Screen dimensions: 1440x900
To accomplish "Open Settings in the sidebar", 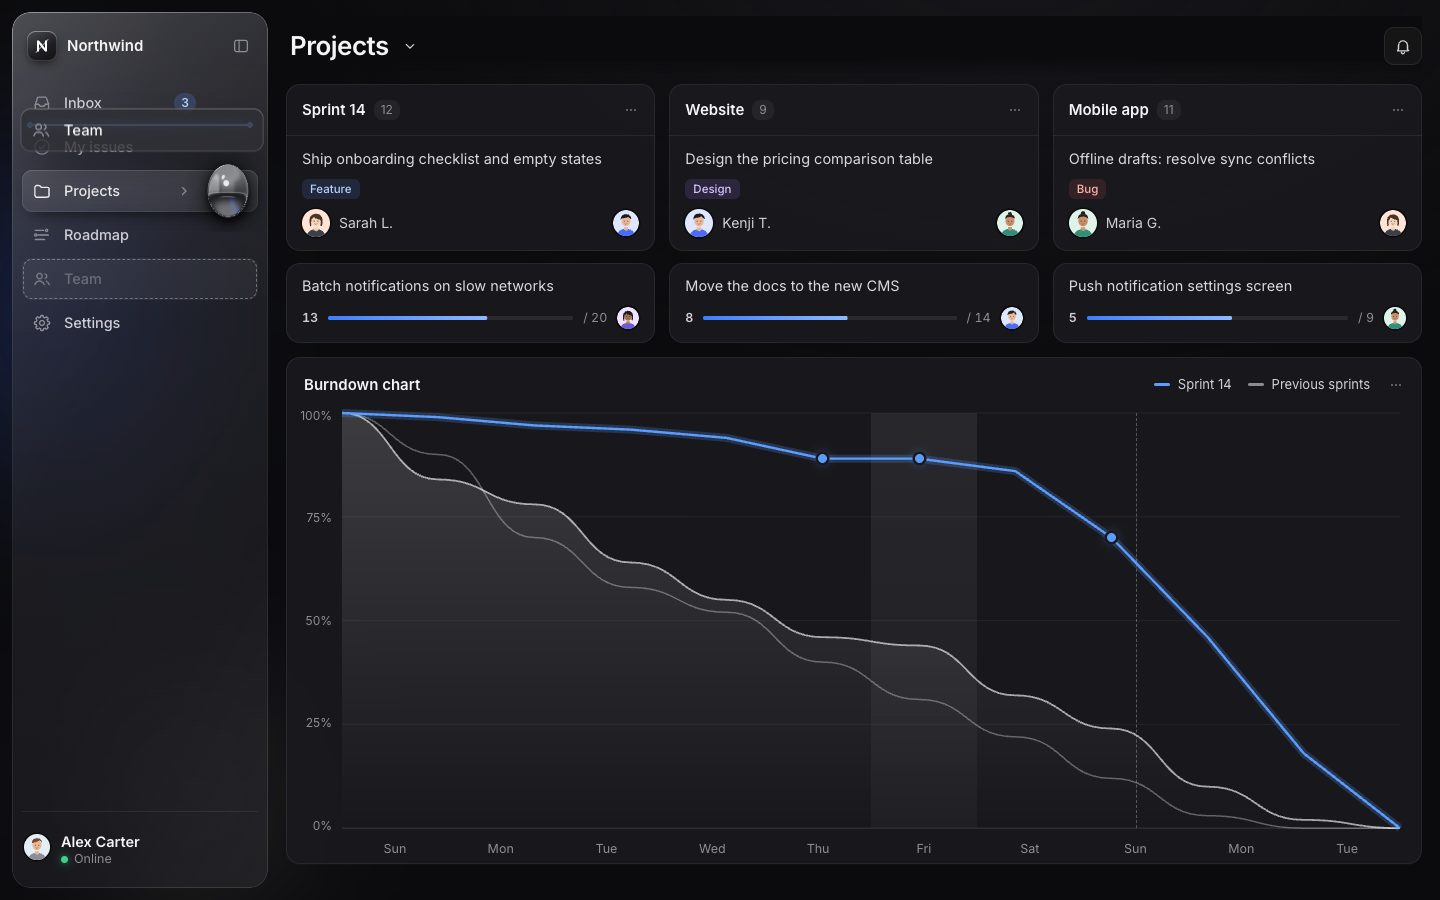I will click(140, 323).
